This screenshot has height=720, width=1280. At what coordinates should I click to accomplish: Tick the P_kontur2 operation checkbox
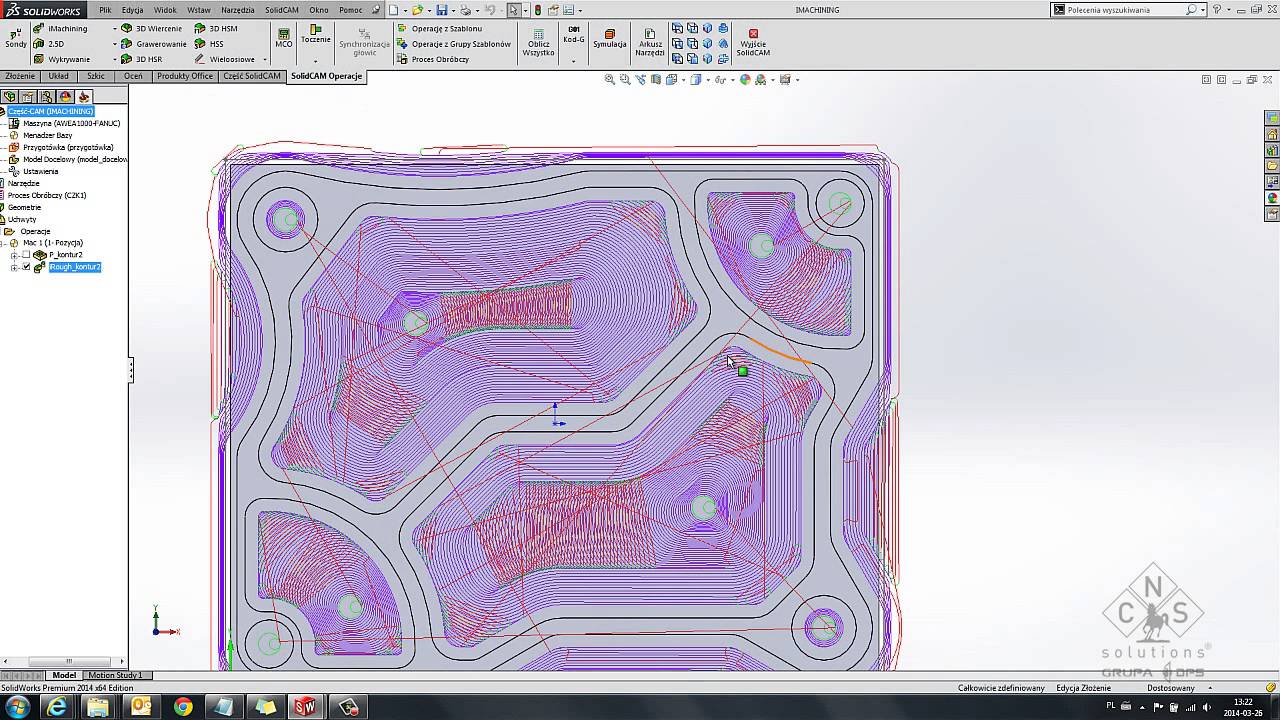(26, 255)
